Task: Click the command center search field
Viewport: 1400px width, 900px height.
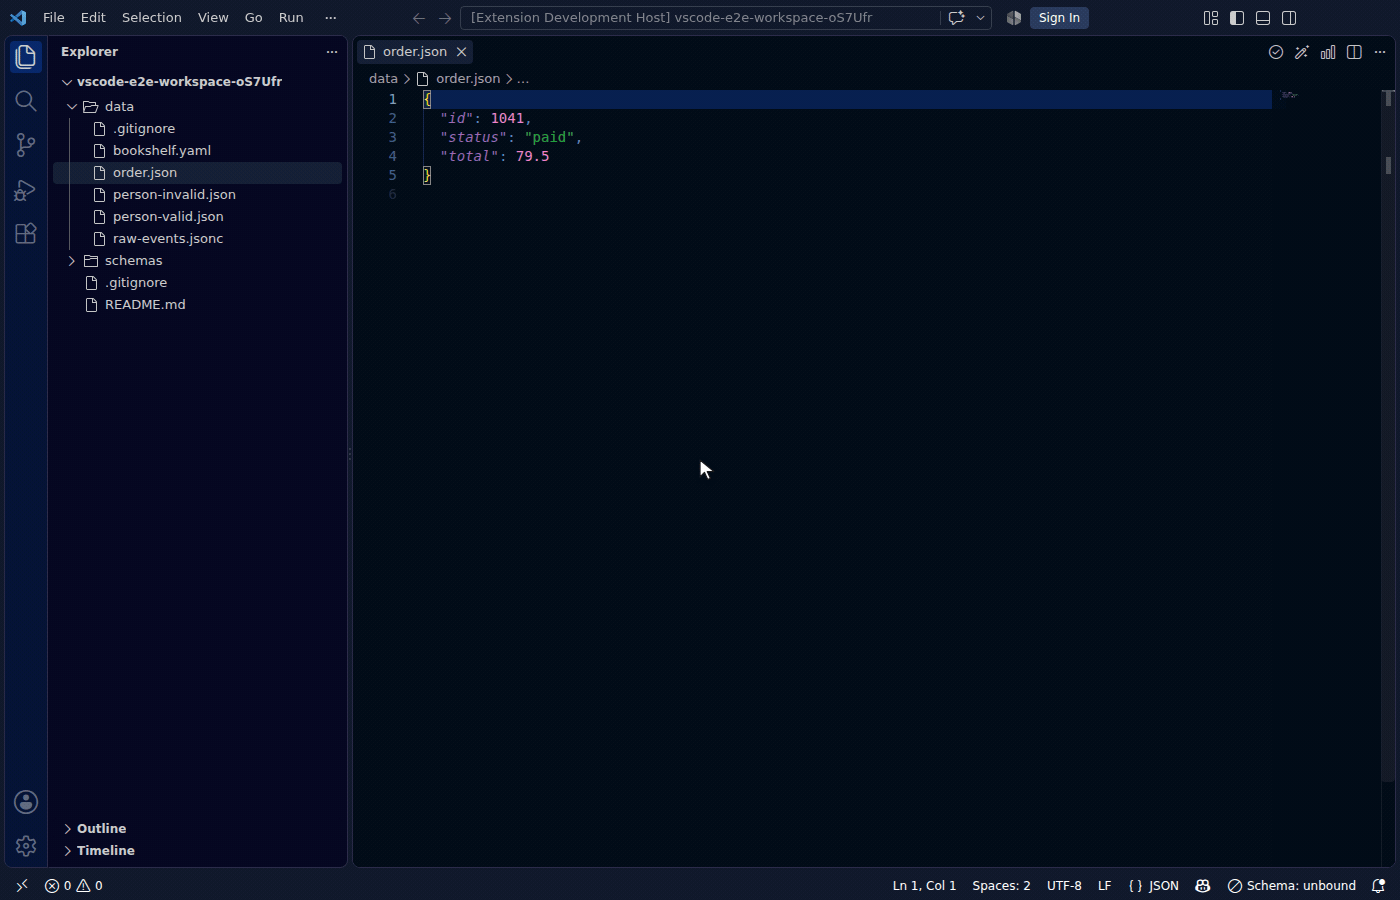Action: click(700, 18)
